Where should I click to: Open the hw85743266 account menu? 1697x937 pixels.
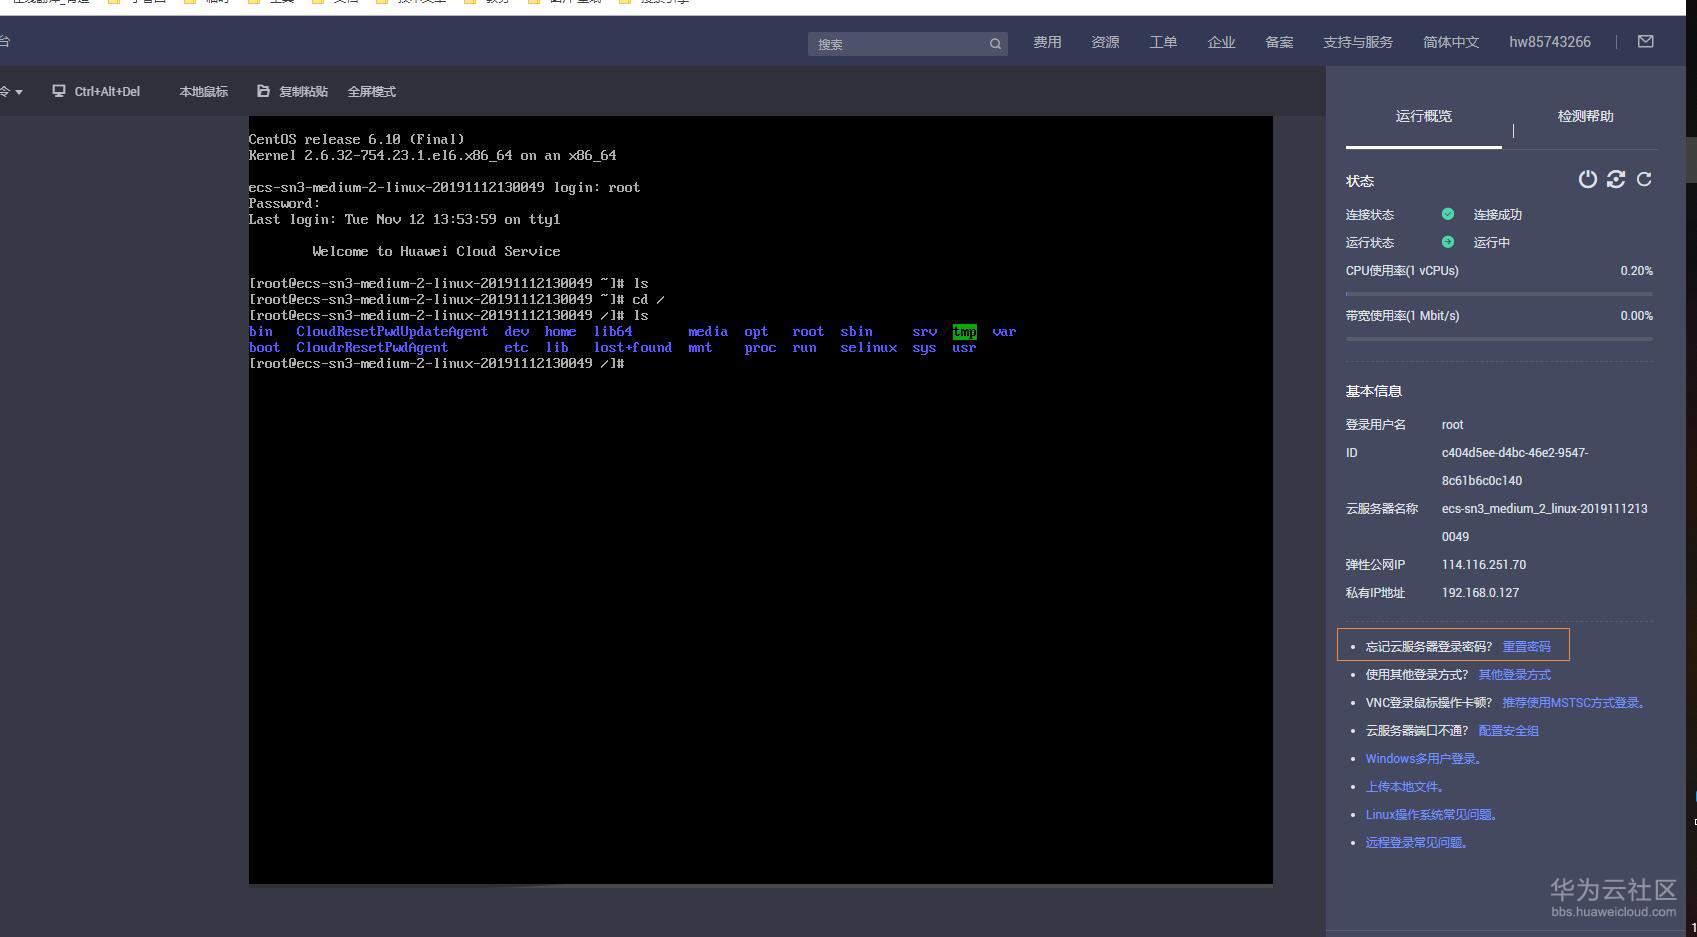[x=1550, y=42]
